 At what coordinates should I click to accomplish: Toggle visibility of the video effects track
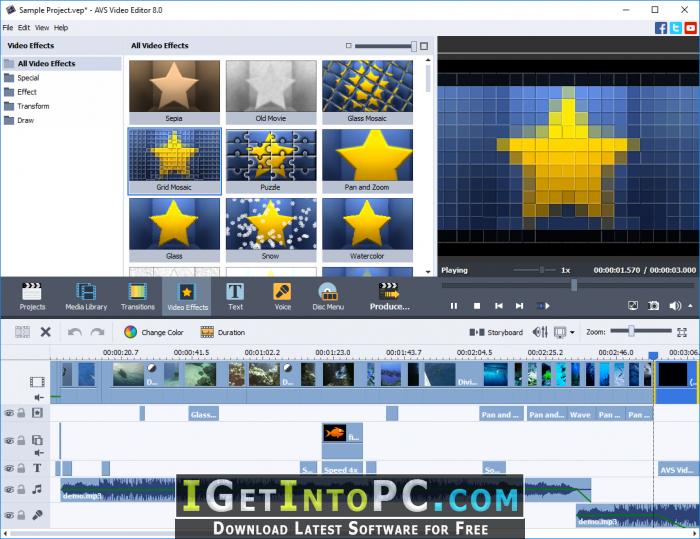tap(9, 413)
